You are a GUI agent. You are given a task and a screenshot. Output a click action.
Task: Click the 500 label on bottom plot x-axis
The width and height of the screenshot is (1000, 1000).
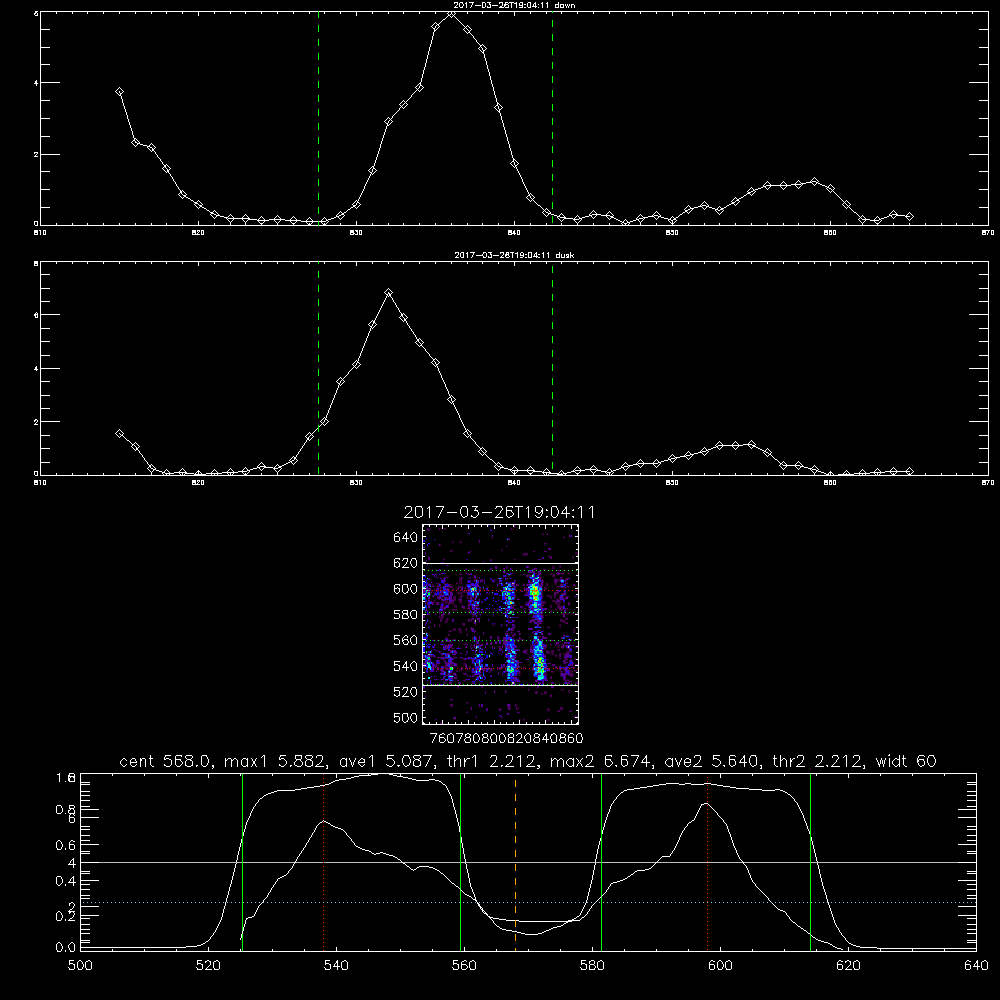click(x=80, y=965)
